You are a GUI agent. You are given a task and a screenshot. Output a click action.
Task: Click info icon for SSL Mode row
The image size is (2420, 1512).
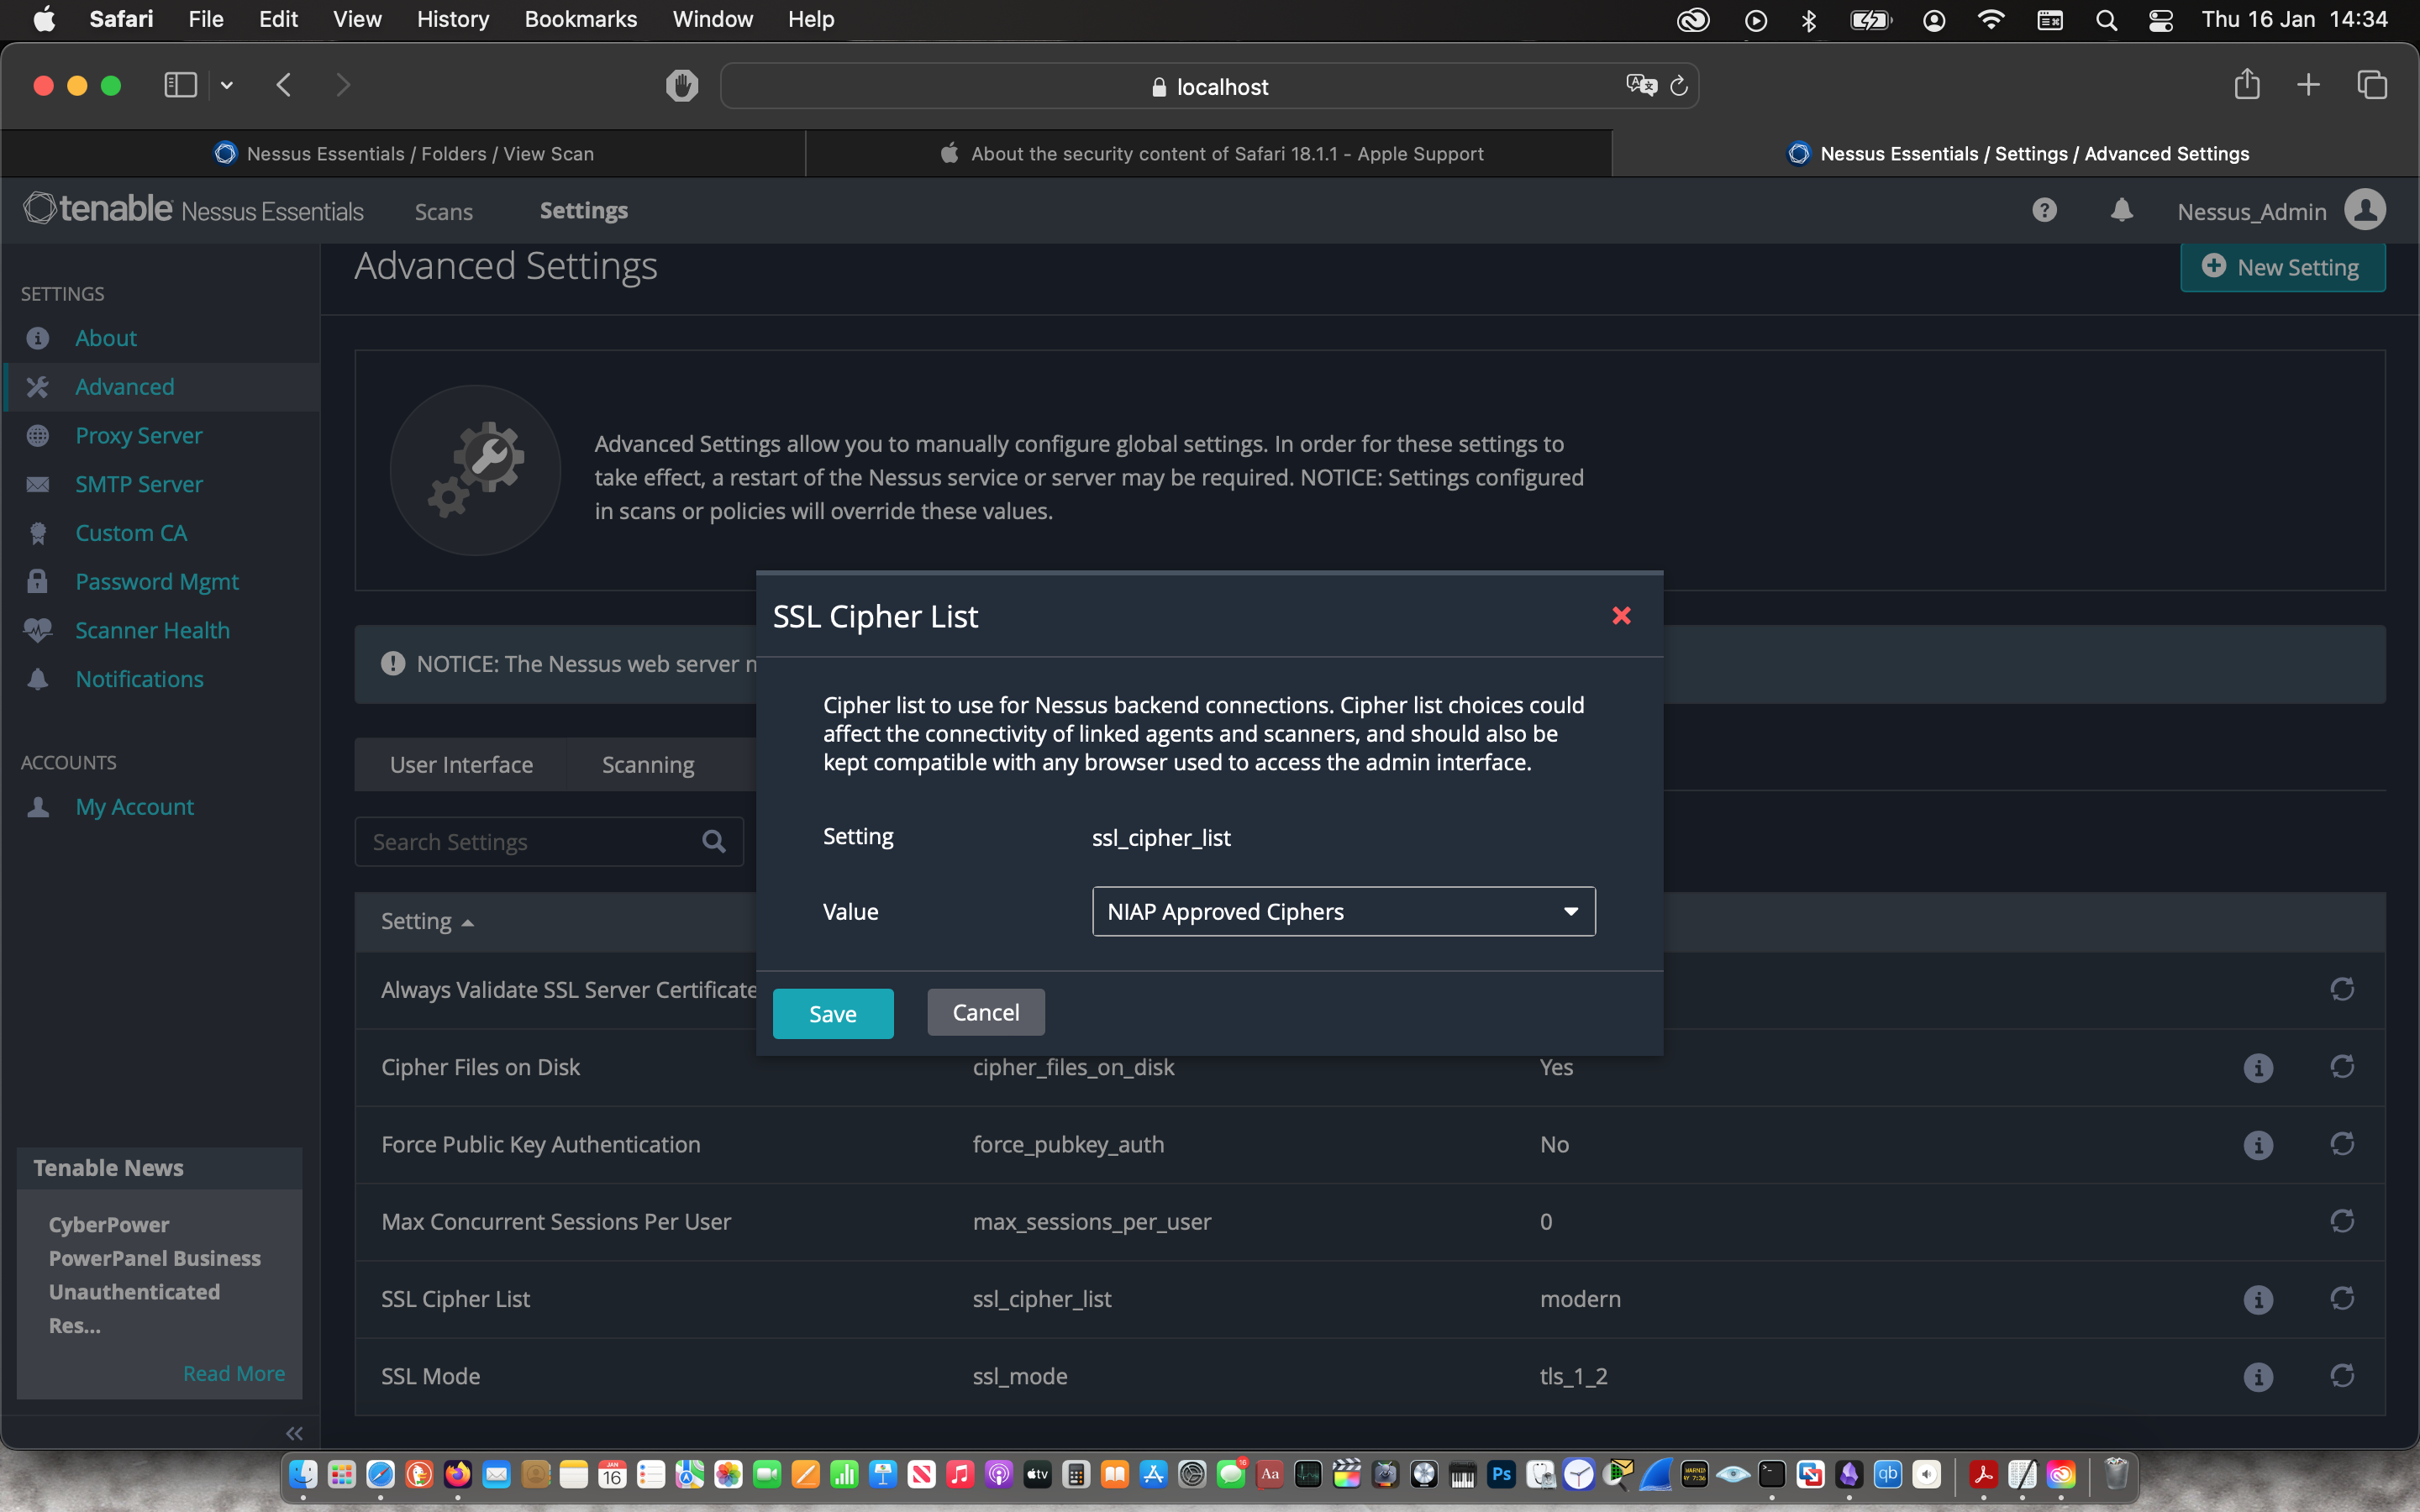click(x=2258, y=1377)
